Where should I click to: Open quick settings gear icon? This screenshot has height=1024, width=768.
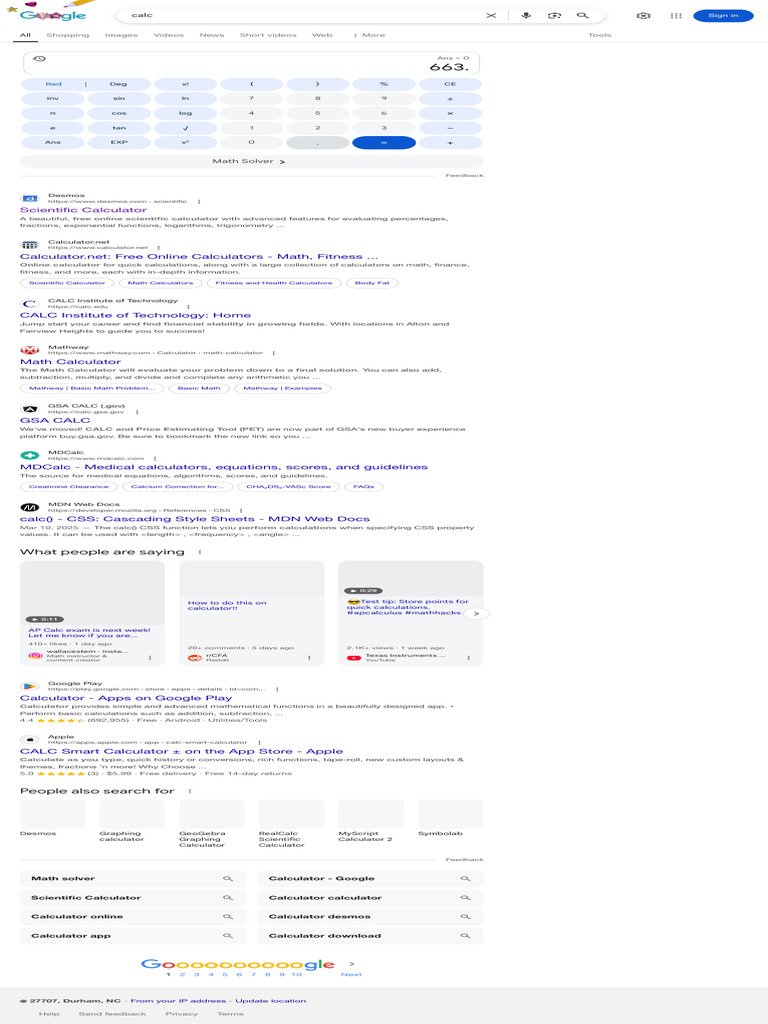[x=643, y=16]
